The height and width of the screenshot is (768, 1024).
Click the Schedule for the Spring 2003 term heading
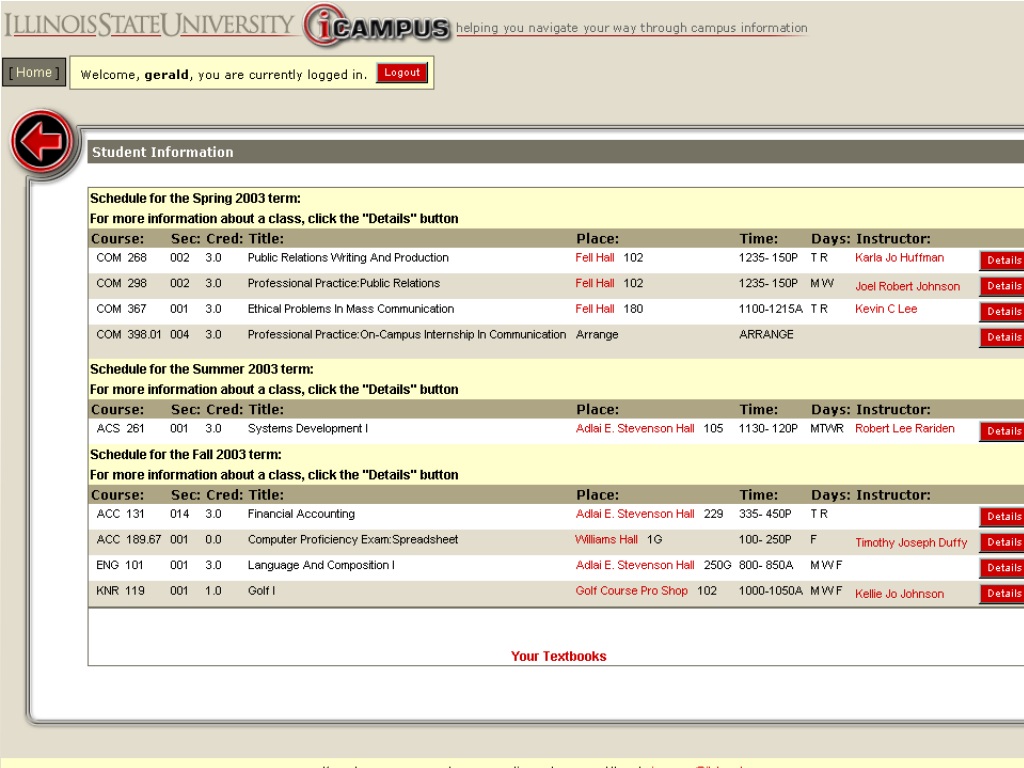(195, 198)
